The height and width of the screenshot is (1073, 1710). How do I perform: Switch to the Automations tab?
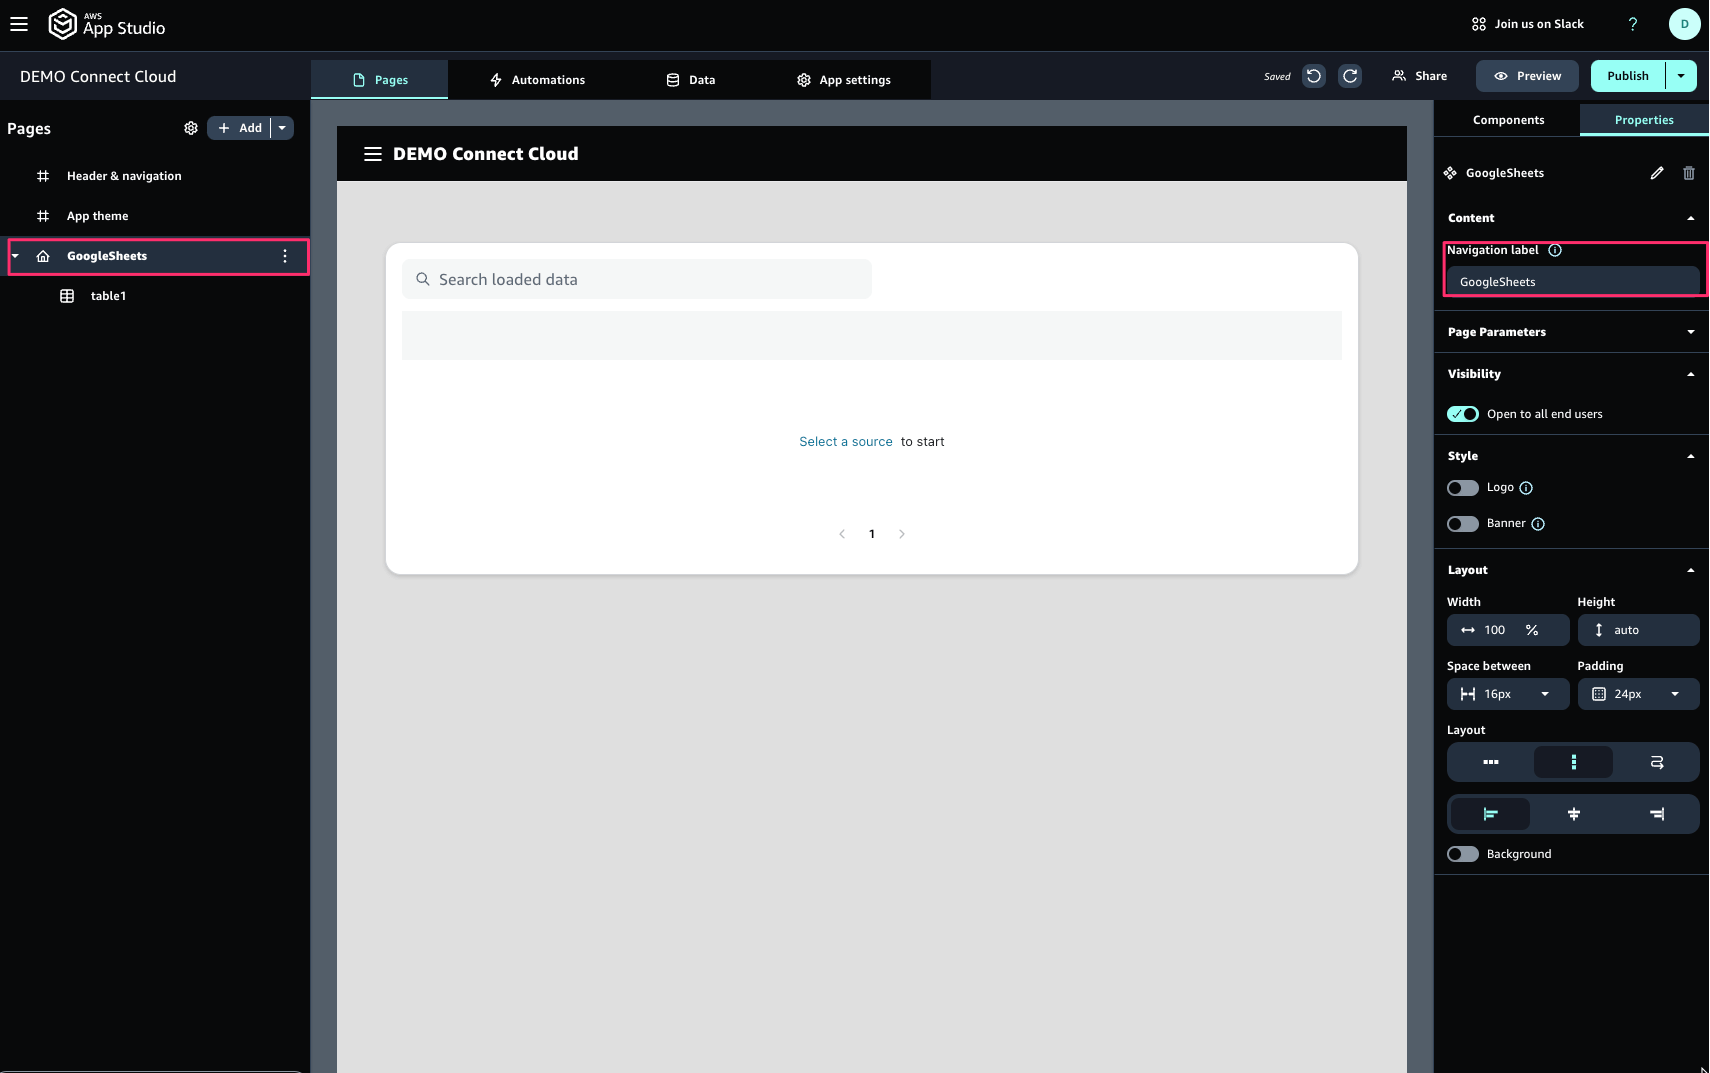click(x=537, y=80)
